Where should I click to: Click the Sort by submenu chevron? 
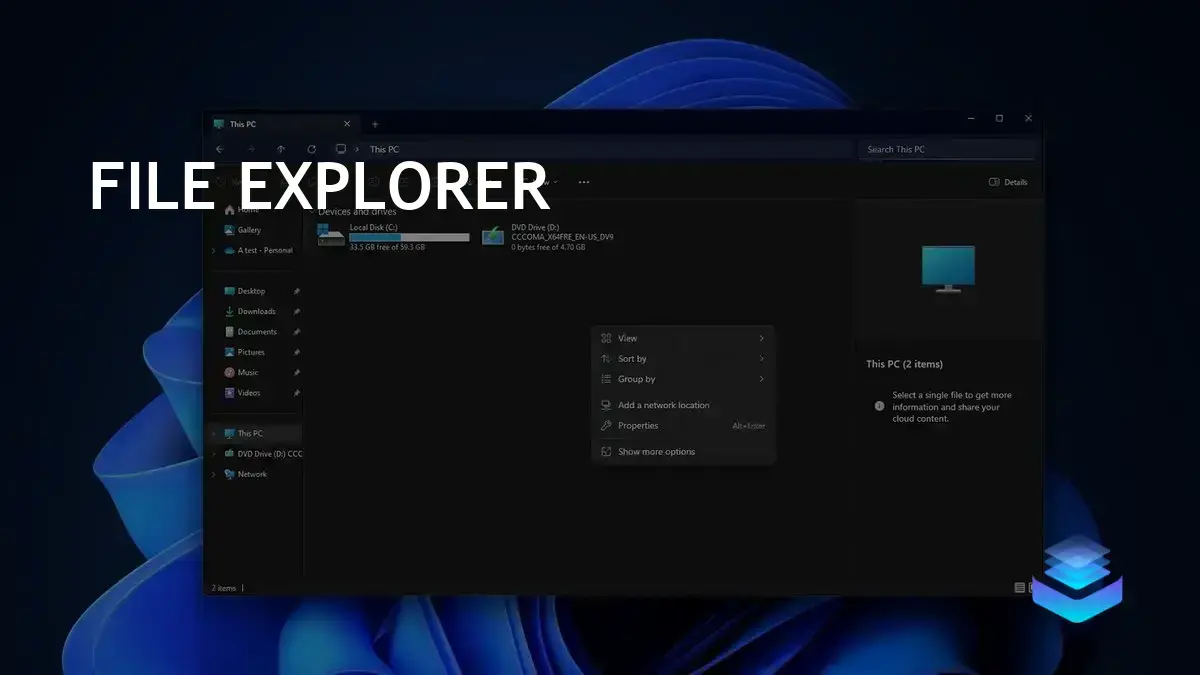pos(762,359)
